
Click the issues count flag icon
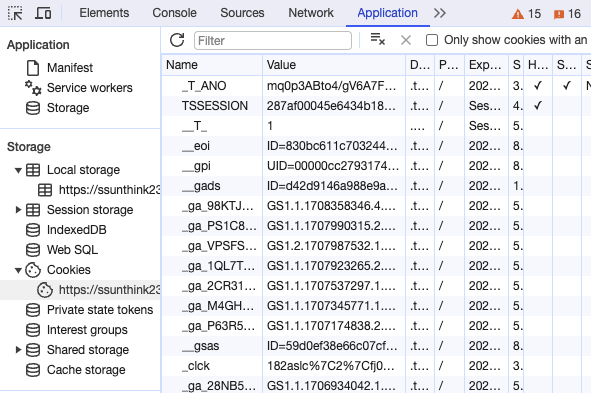[559, 14]
